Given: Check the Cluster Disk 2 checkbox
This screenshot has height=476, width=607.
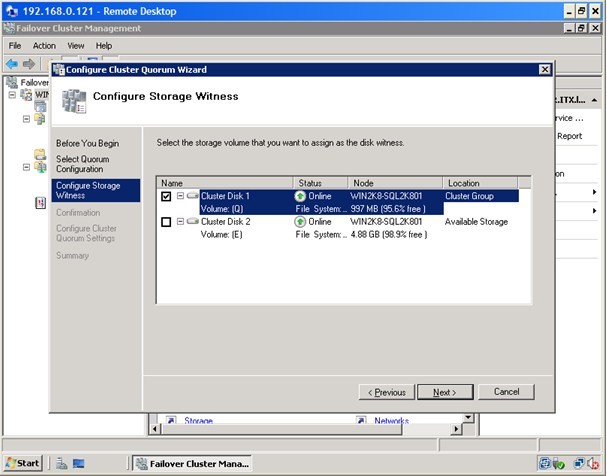Looking at the screenshot, I should [166, 222].
